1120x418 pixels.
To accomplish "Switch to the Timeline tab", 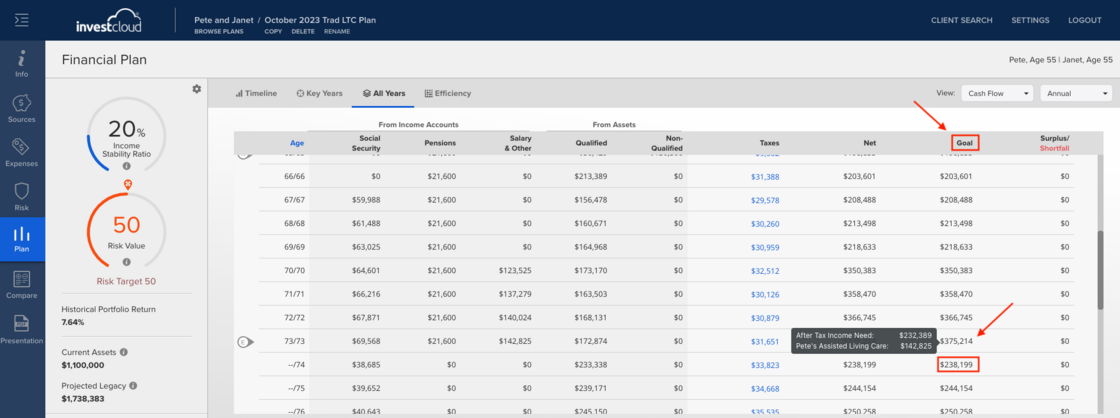I will 256,93.
